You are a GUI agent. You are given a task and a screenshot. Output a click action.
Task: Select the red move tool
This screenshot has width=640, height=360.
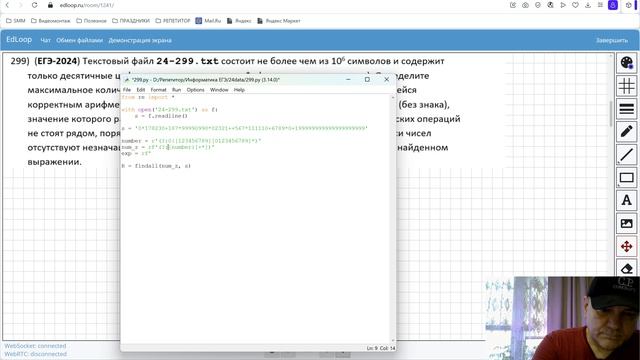point(627,247)
